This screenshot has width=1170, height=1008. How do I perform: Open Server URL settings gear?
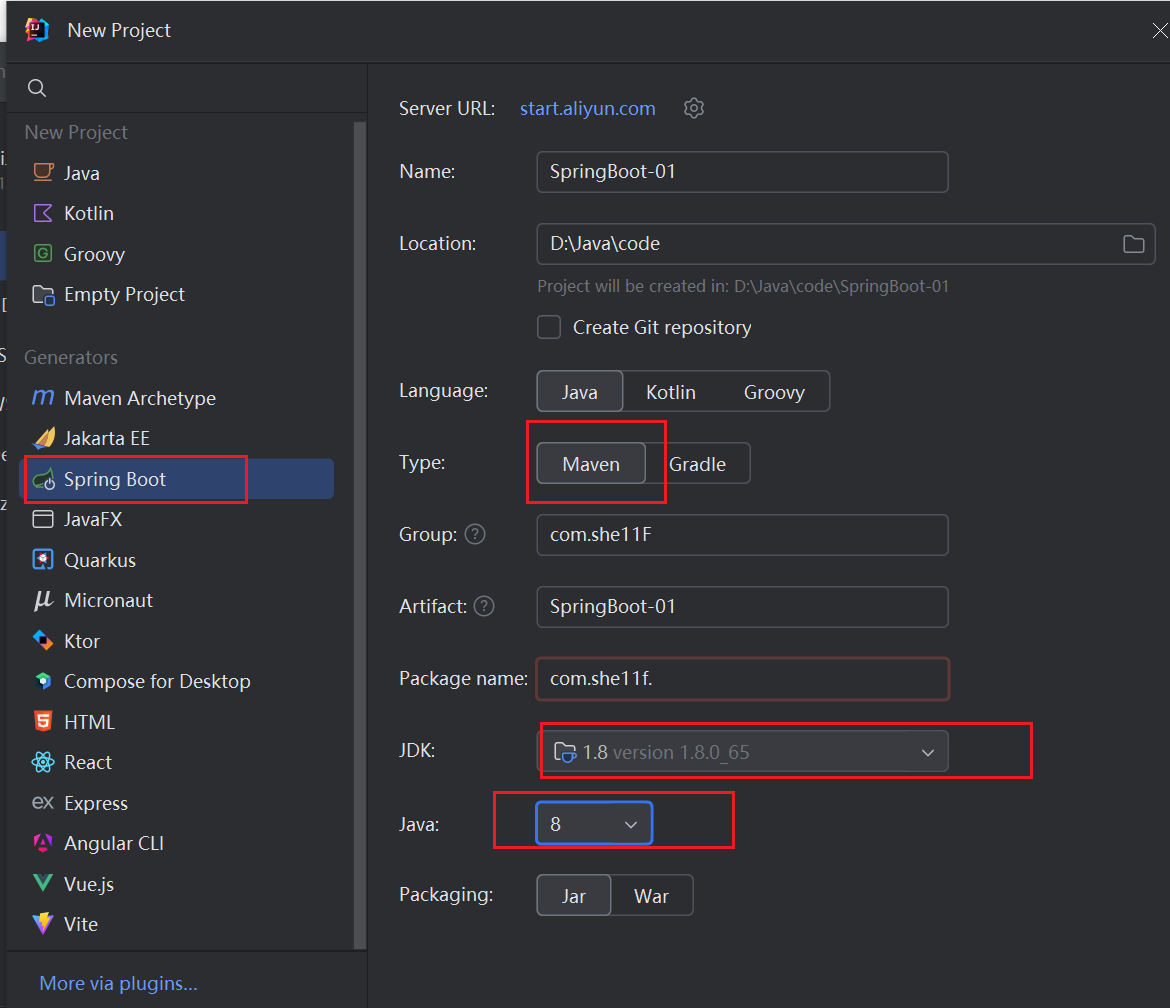pyautogui.click(x=694, y=108)
